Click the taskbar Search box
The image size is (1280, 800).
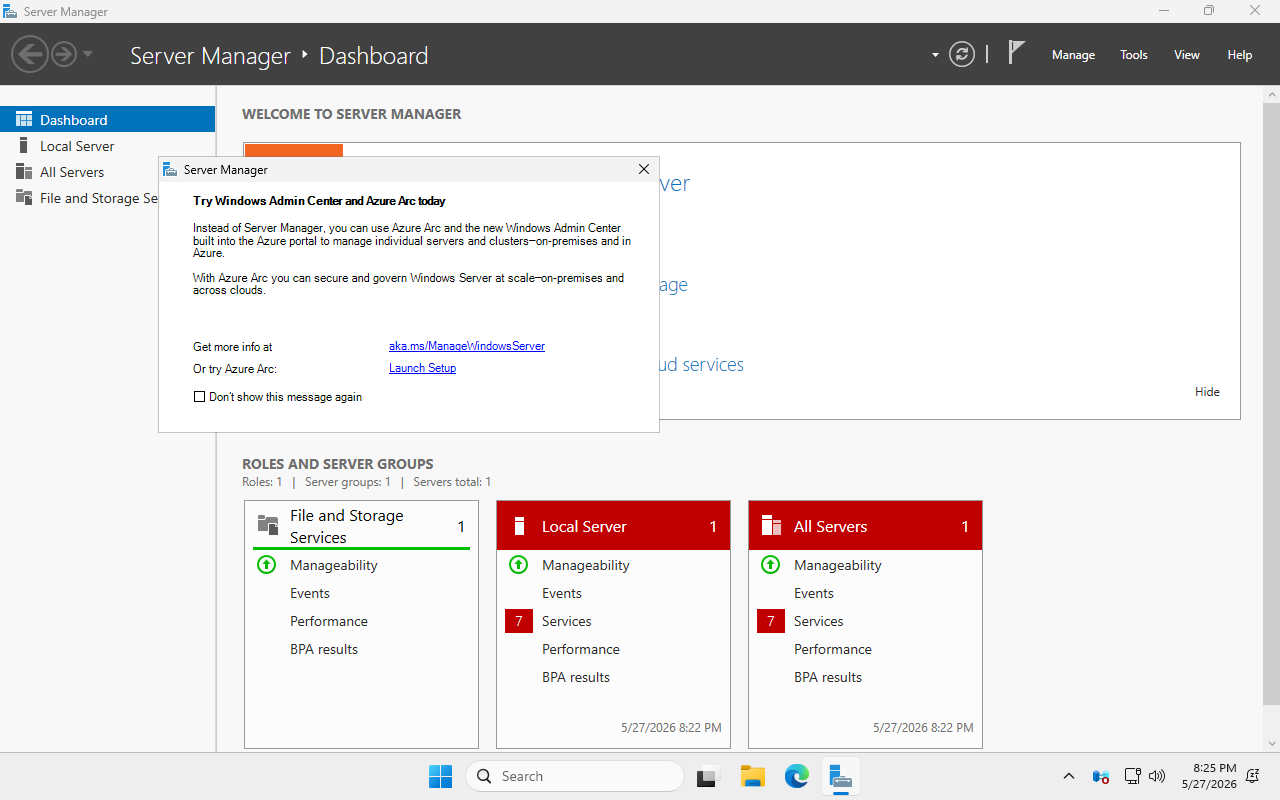click(x=575, y=776)
